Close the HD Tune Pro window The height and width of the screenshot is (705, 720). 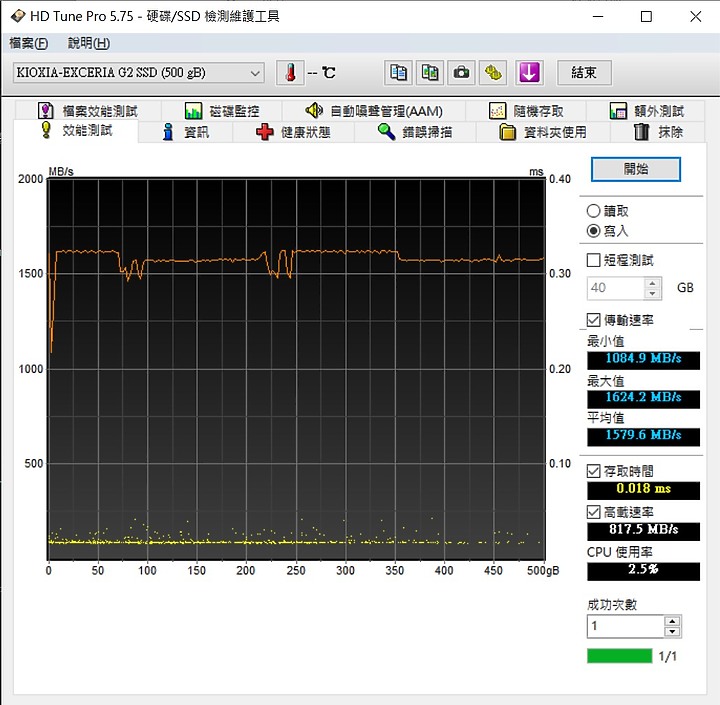[695, 17]
